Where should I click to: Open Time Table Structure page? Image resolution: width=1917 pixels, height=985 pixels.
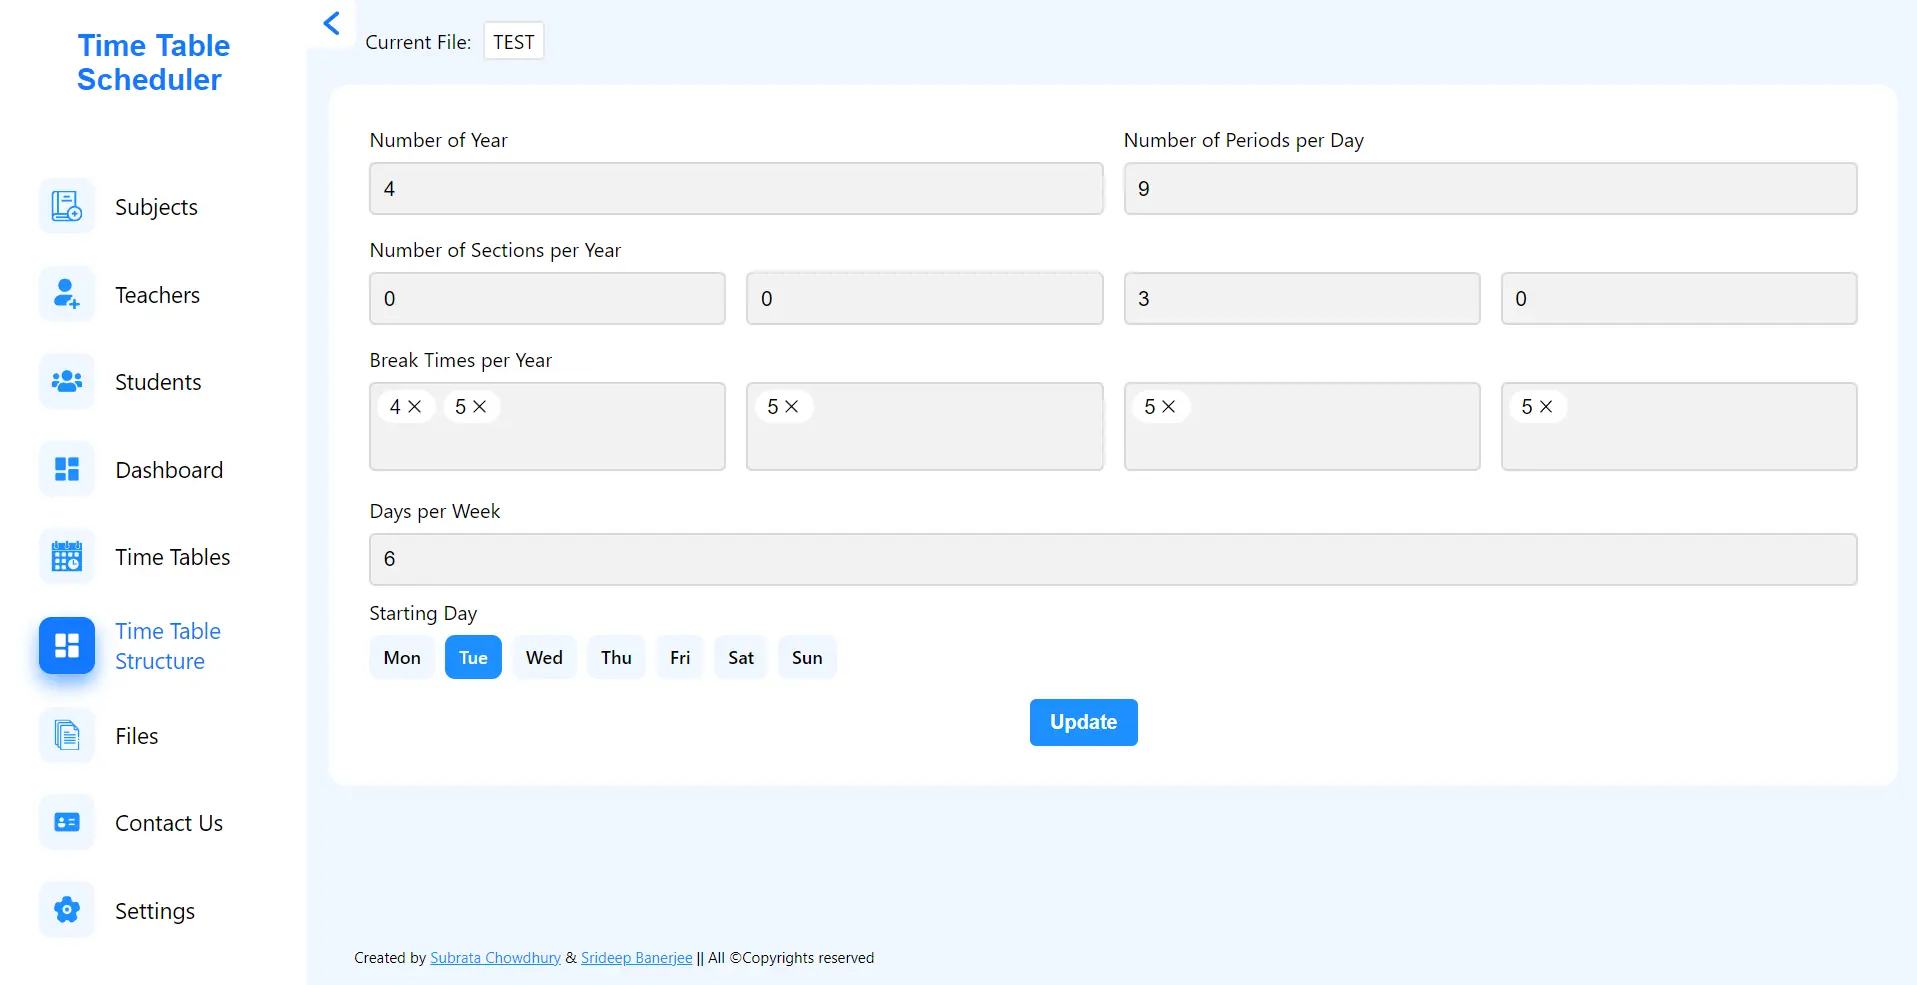[168, 646]
